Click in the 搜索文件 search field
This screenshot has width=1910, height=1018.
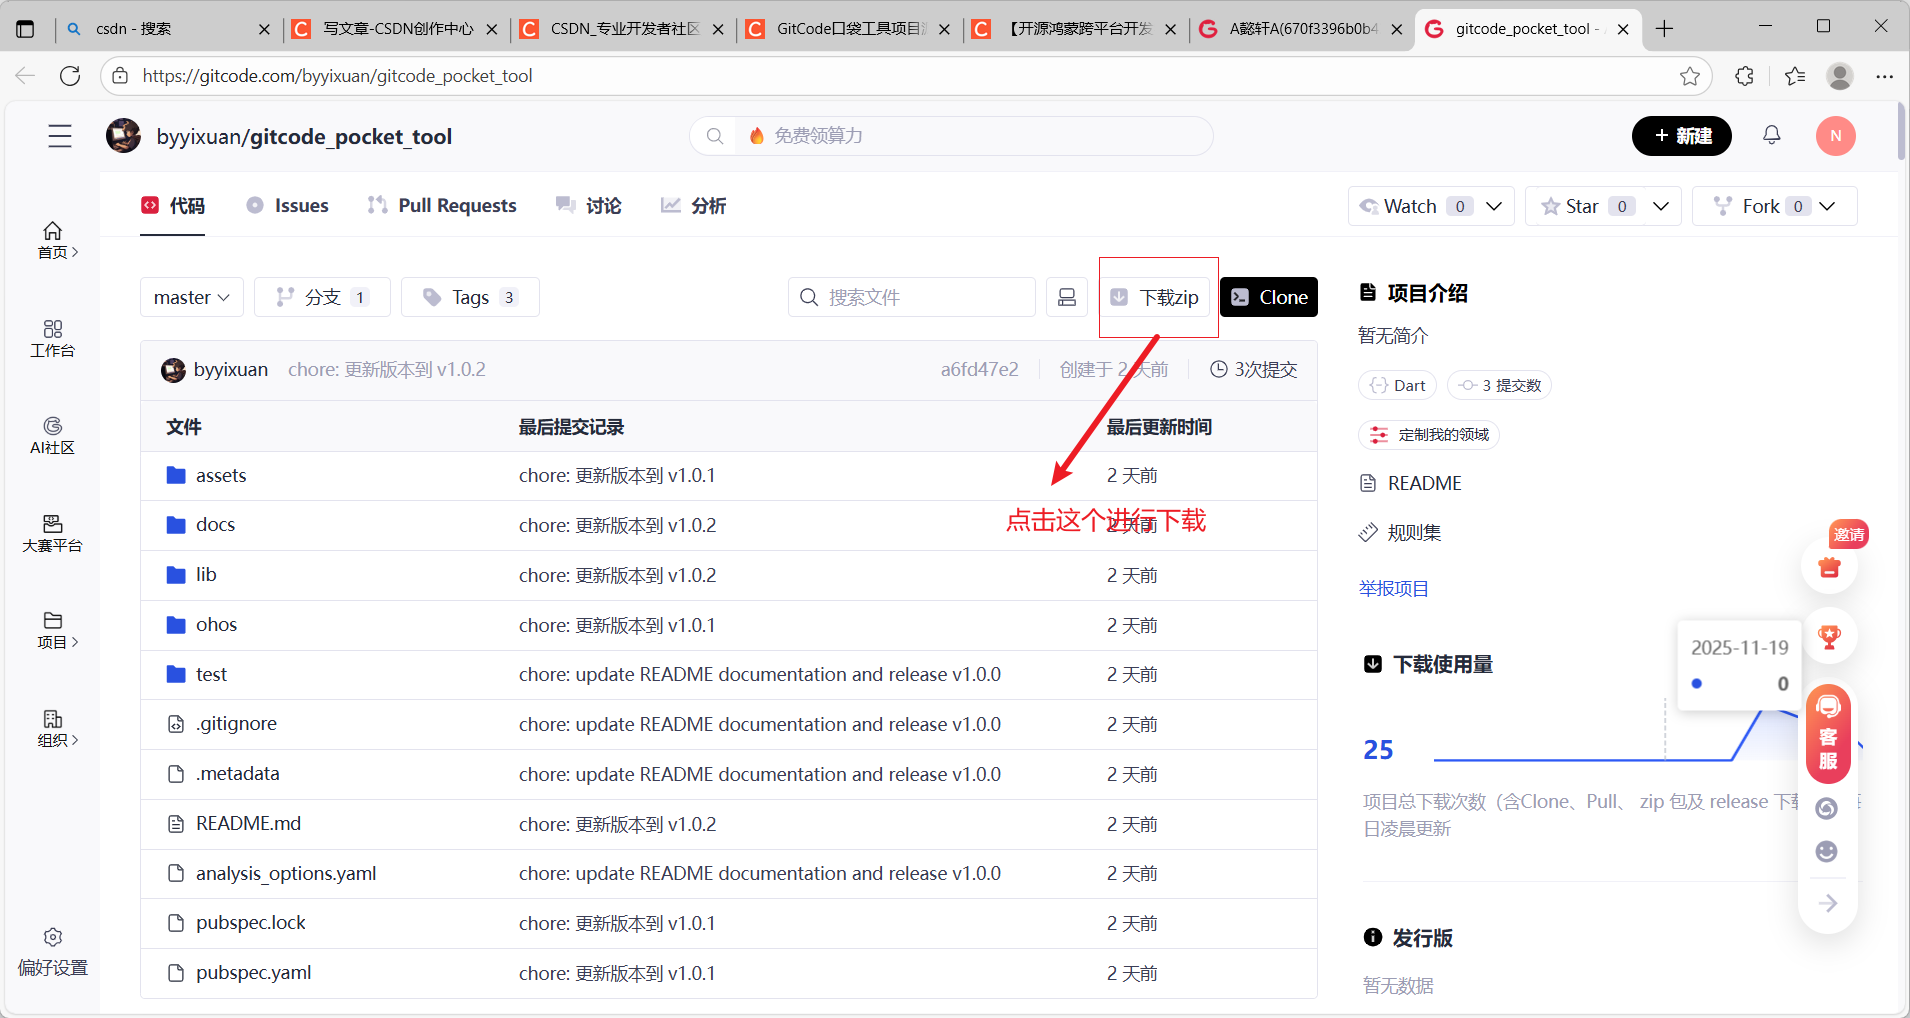pos(912,297)
